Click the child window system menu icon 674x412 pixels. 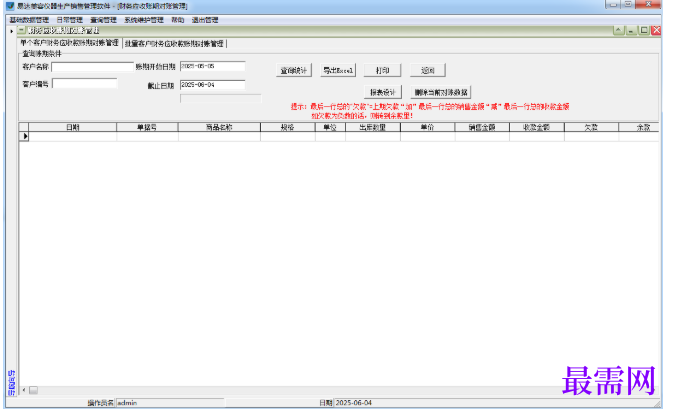click(x=21, y=30)
